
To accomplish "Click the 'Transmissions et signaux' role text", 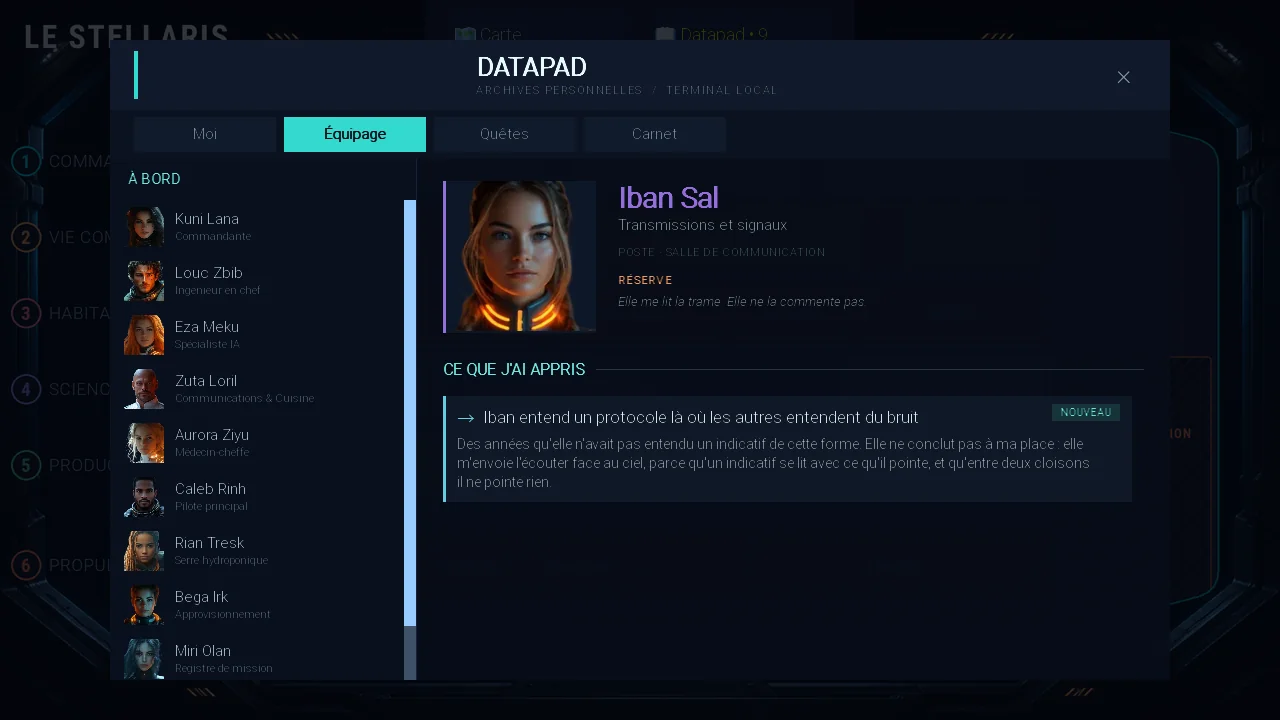I will pos(702,225).
